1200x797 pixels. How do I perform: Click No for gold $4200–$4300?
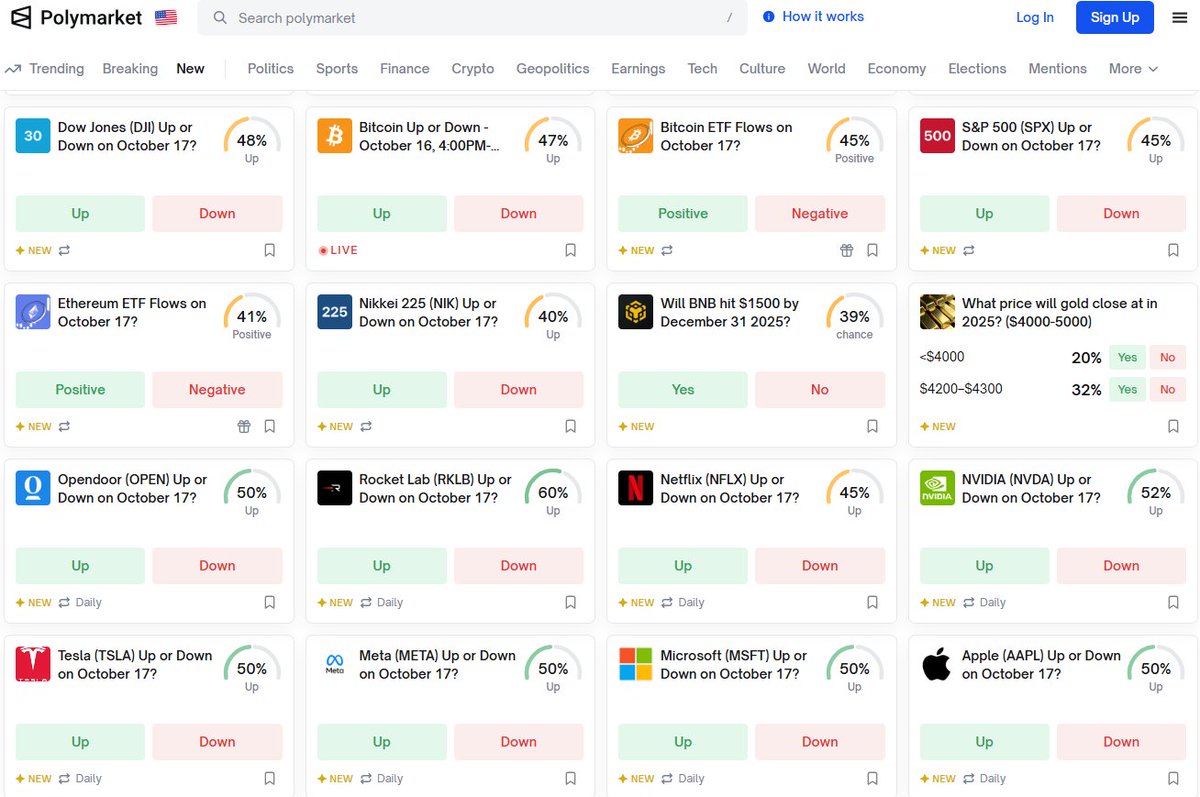(x=1167, y=389)
